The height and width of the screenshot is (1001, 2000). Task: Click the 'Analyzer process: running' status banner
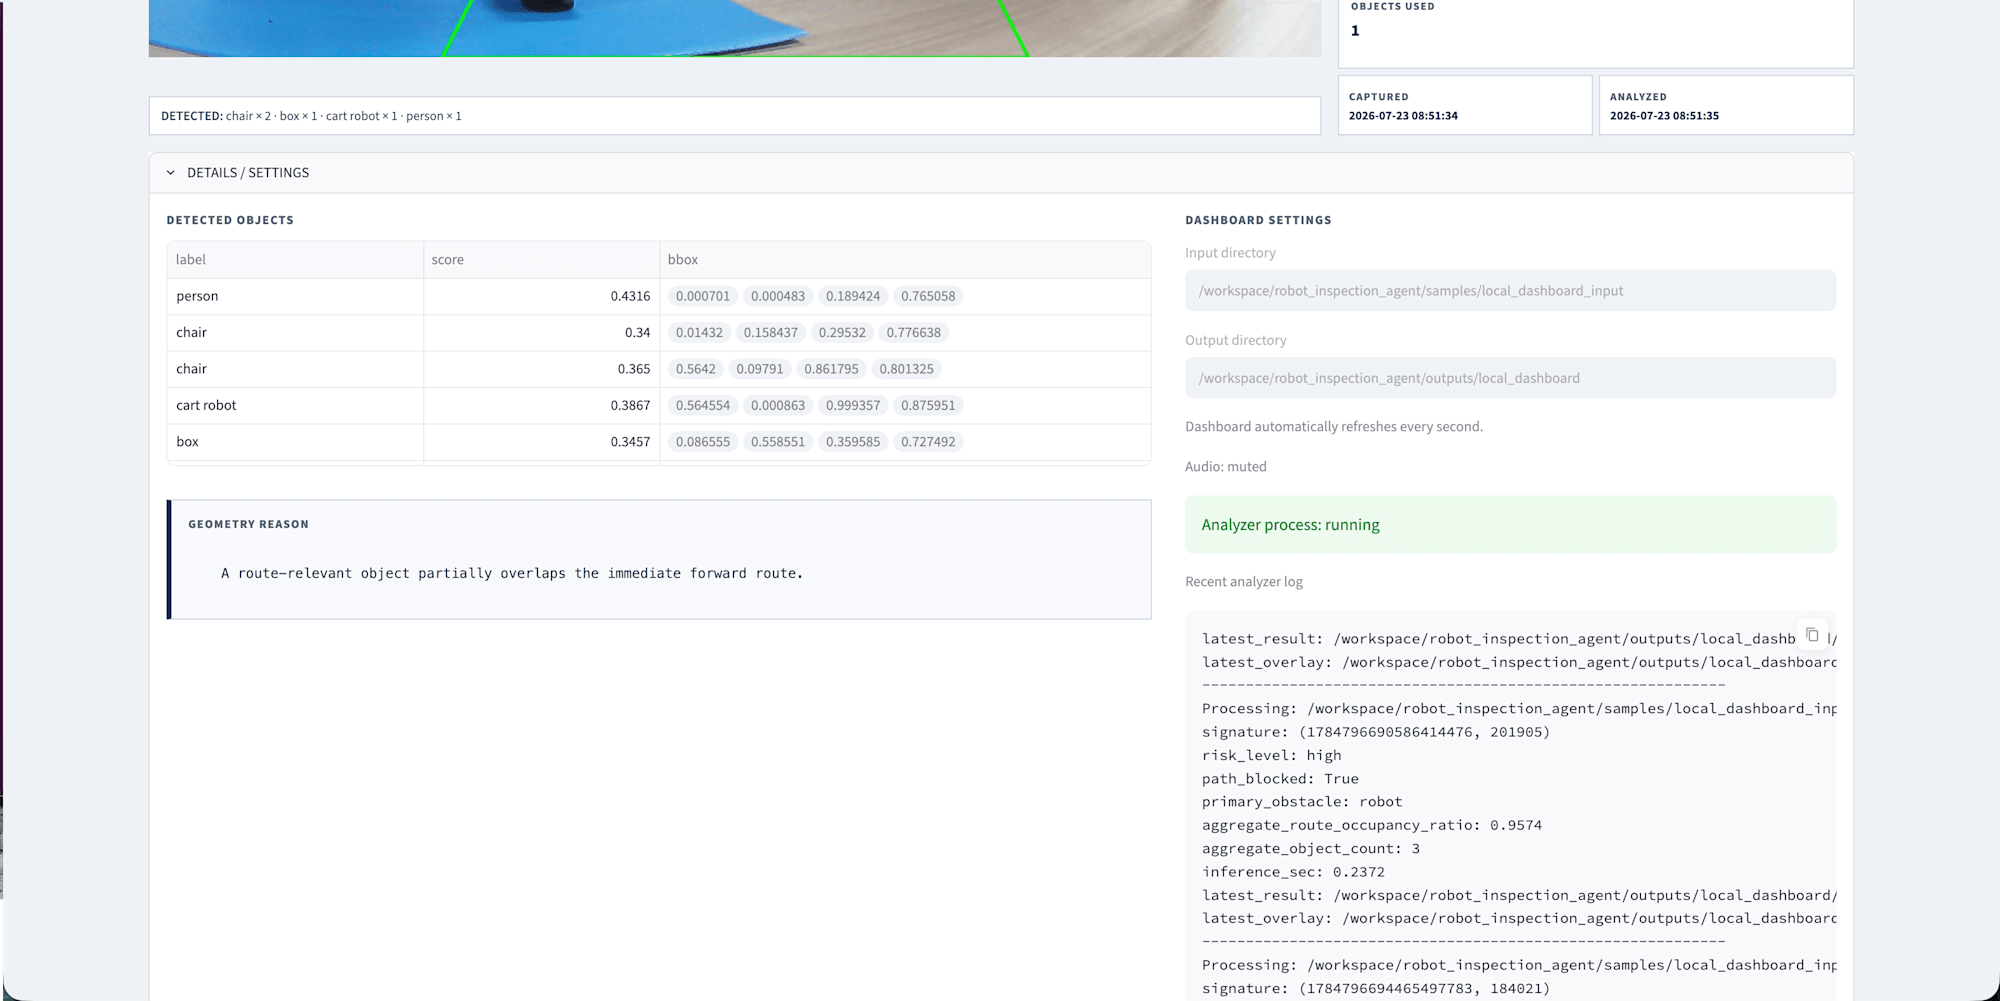[1510, 525]
